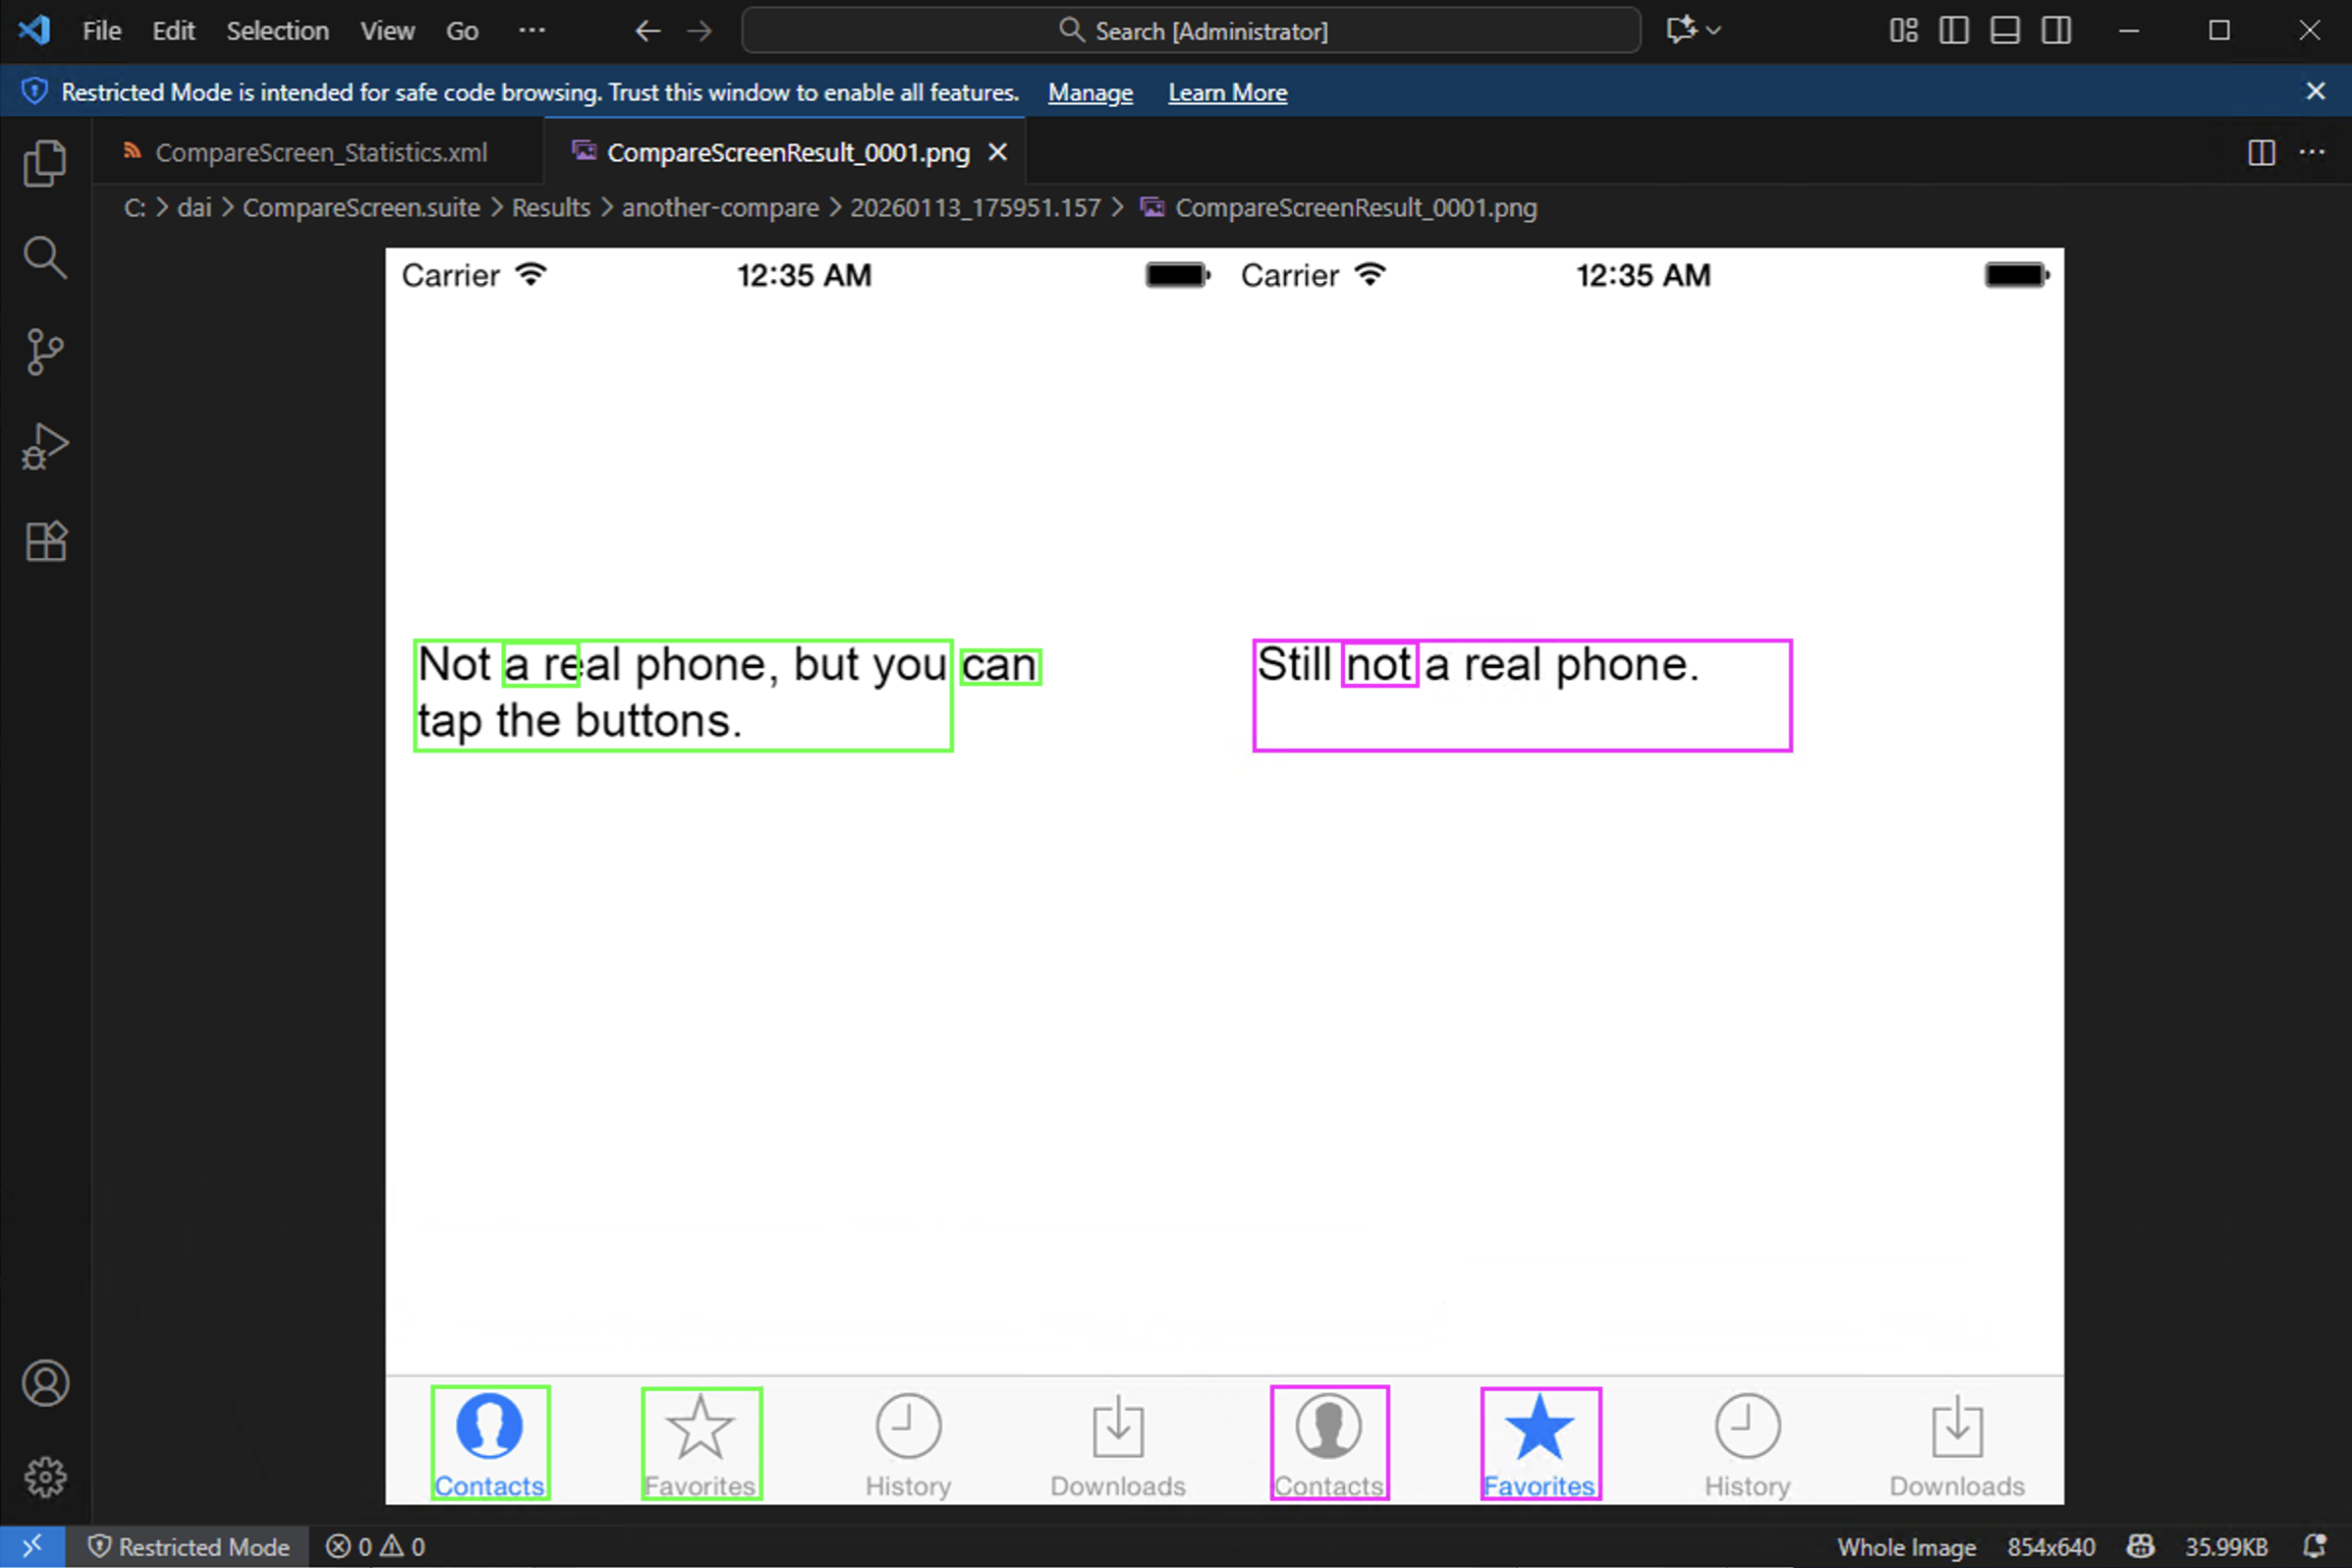This screenshot has width=2352, height=1568.
Task: Click the Accounts icon in the sidebar
Action: point(45,1383)
